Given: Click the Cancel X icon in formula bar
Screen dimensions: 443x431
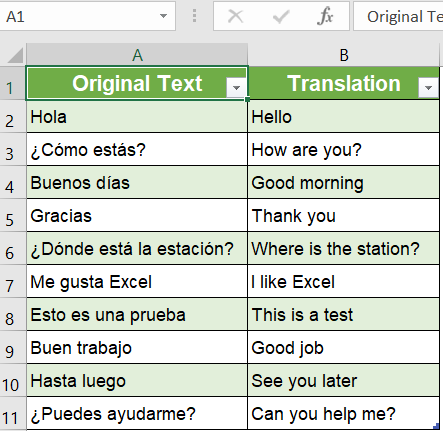Looking at the screenshot, I should click(235, 16).
